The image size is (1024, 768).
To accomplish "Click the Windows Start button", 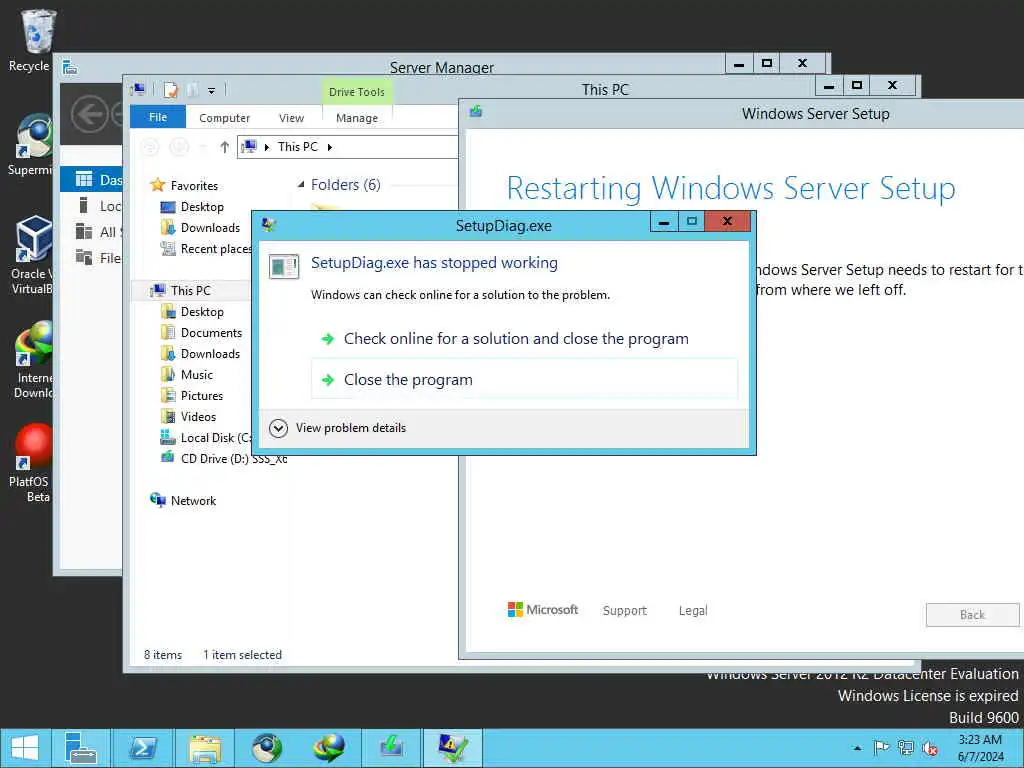I will point(25,748).
